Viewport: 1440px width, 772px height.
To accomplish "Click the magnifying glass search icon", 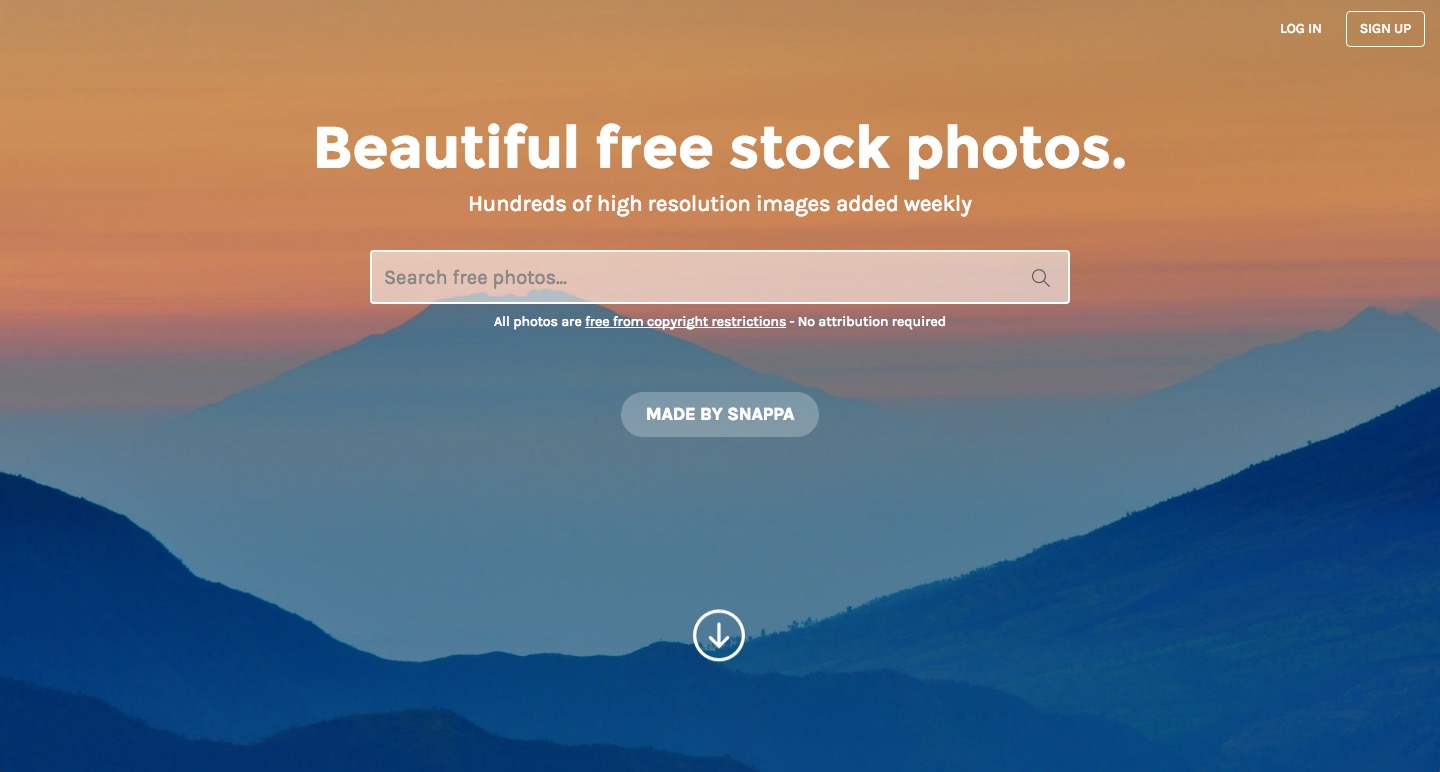I will (1041, 278).
